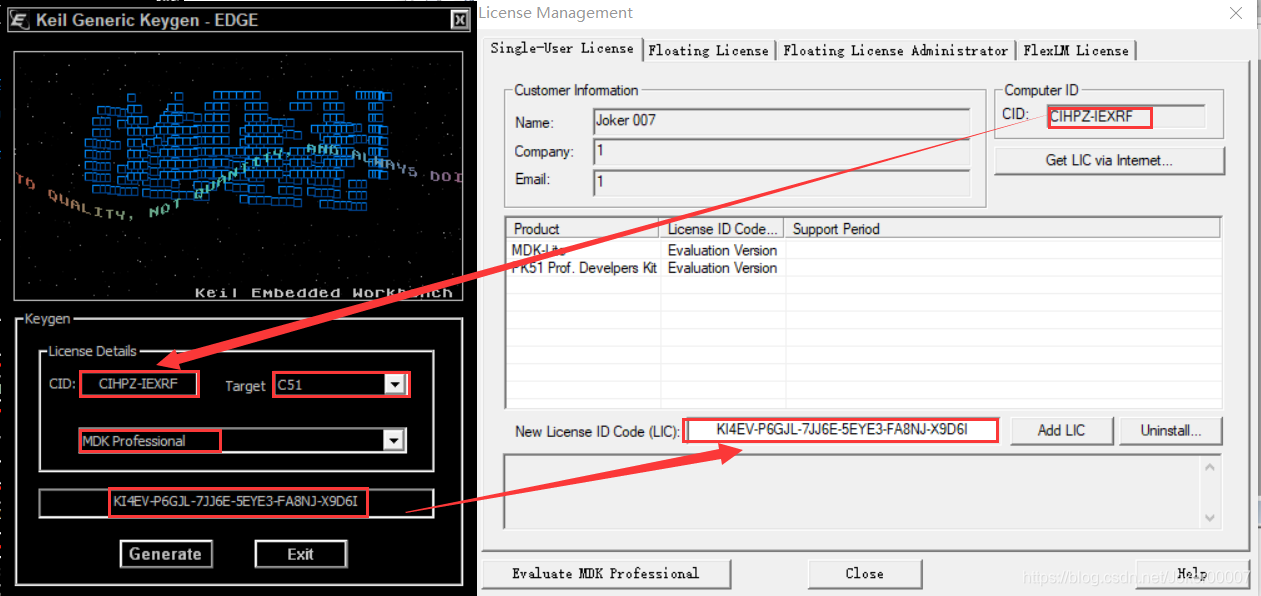
Task: Select the generated key field in the keygen
Action: tap(237, 502)
